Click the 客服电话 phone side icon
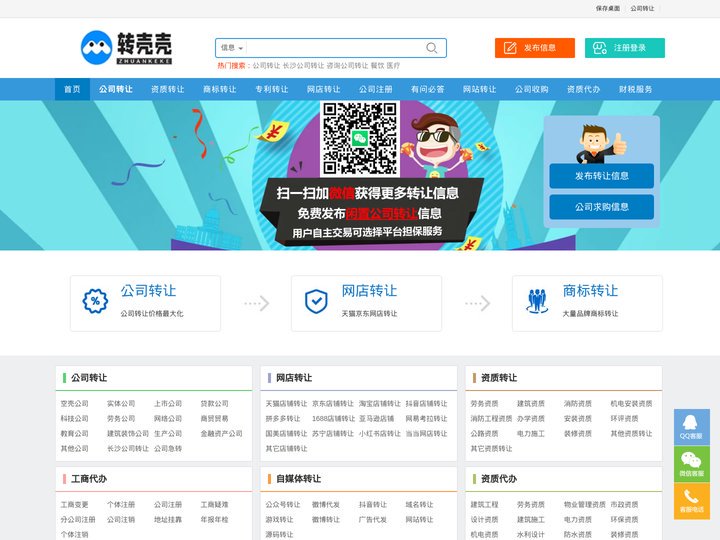Image resolution: width=720 pixels, height=540 pixels. point(692,501)
